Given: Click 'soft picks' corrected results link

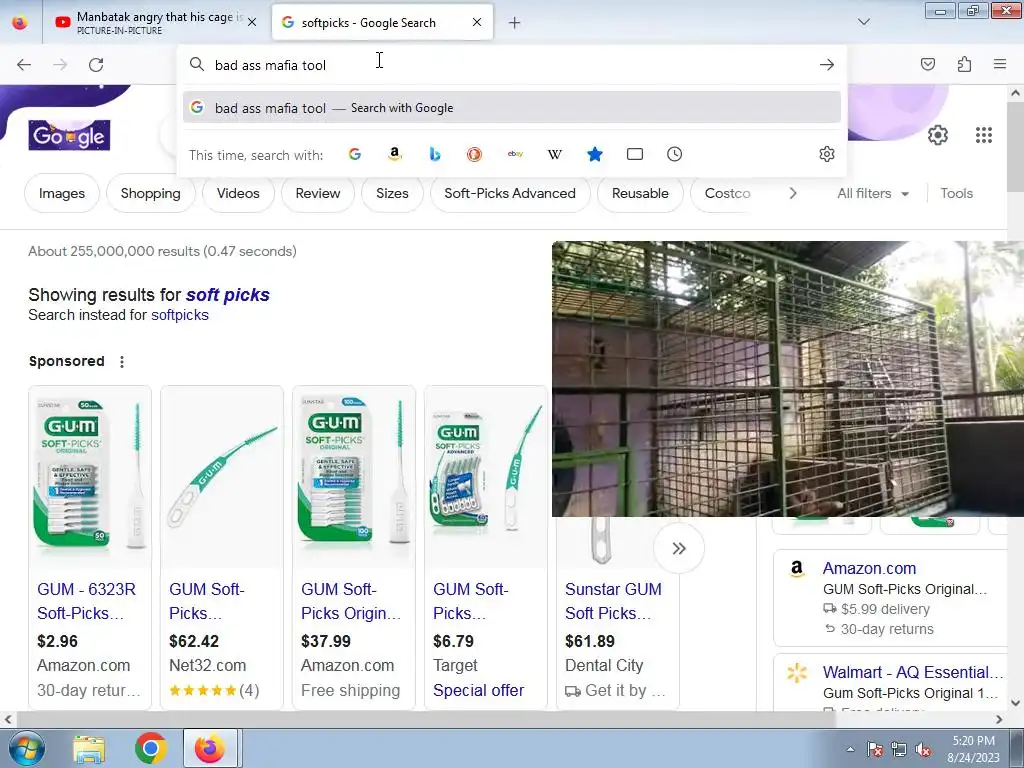Looking at the screenshot, I should tap(228, 295).
